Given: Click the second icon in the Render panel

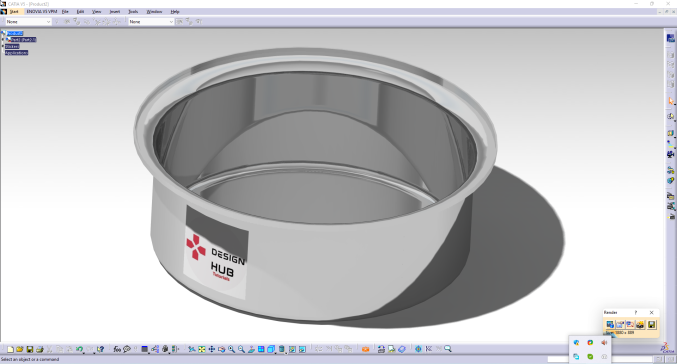Looking at the screenshot, I should (620, 325).
